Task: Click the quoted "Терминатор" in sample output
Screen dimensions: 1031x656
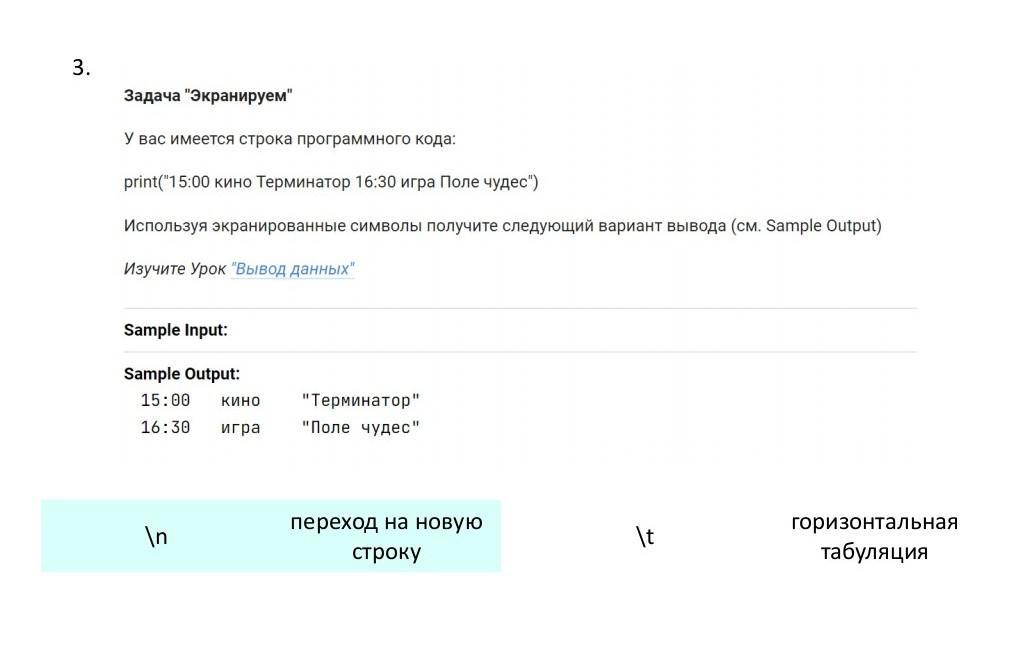Action: point(361,401)
